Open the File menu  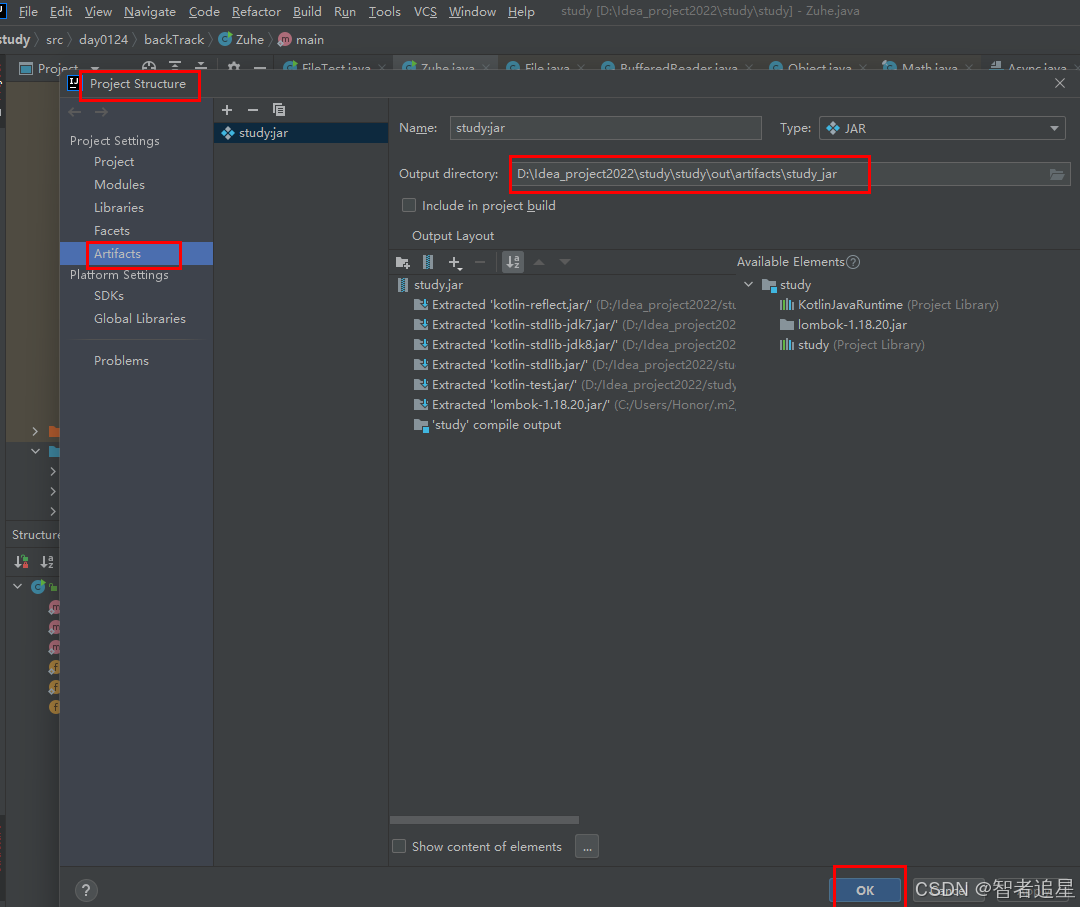point(28,12)
